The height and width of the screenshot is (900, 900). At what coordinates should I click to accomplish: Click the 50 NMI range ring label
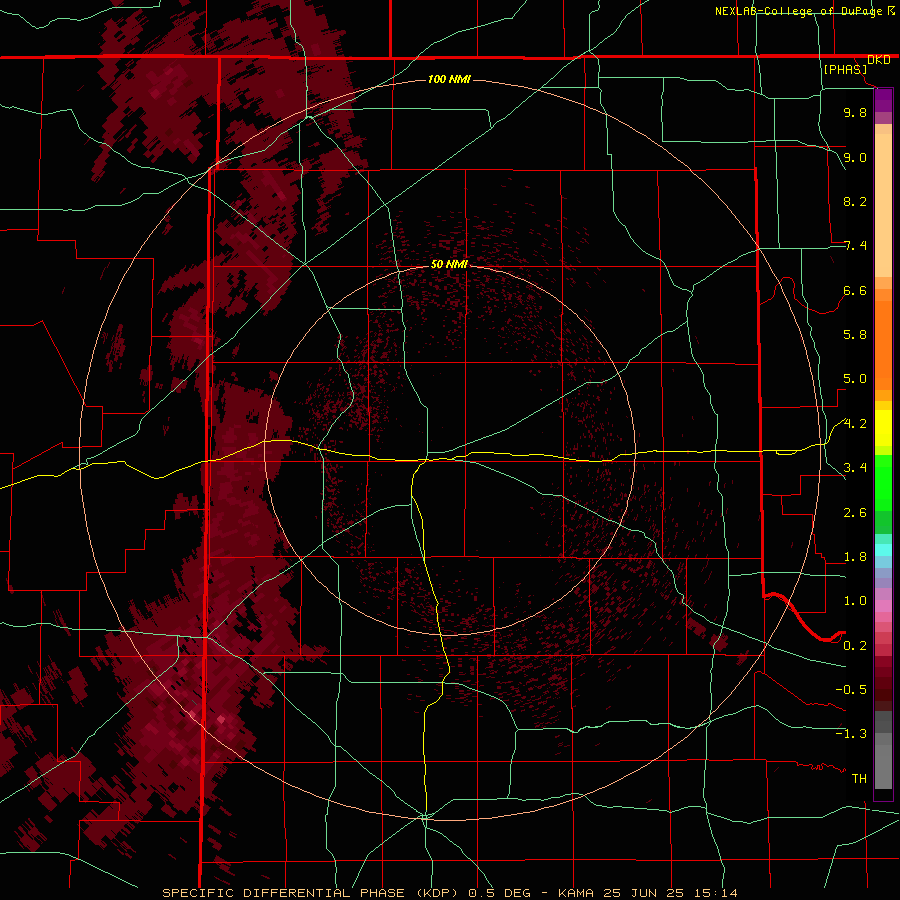(449, 264)
